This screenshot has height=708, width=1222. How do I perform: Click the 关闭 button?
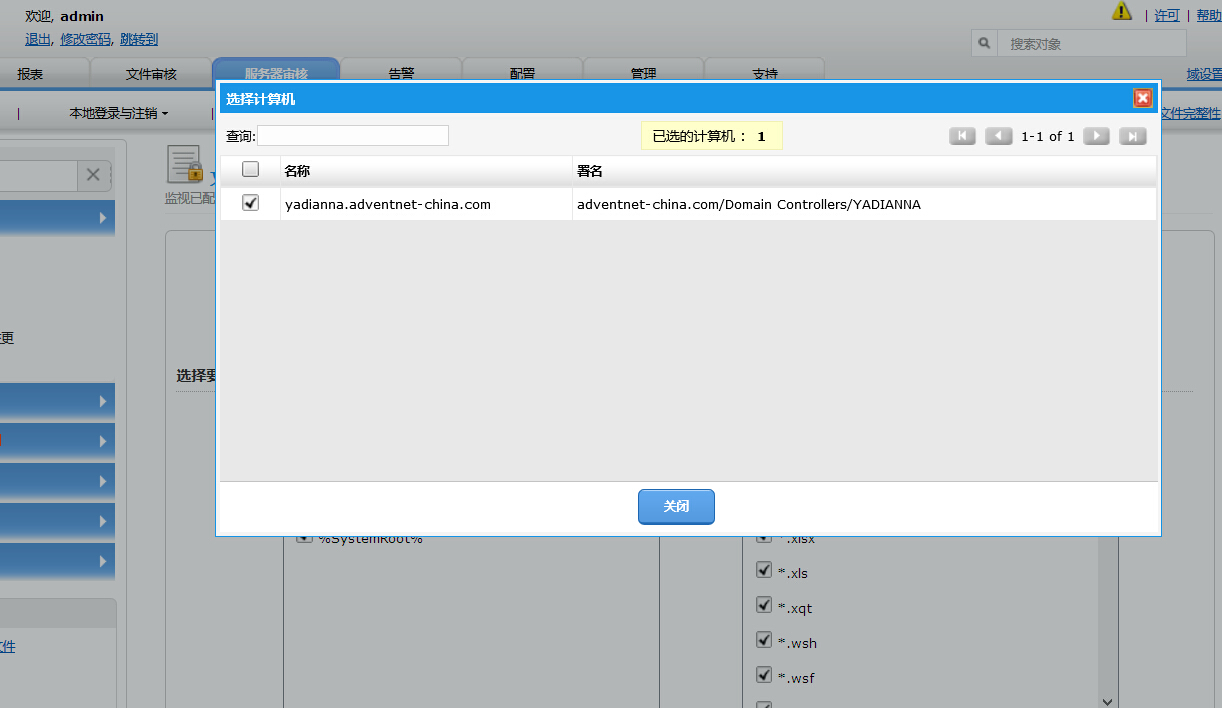[x=676, y=507]
